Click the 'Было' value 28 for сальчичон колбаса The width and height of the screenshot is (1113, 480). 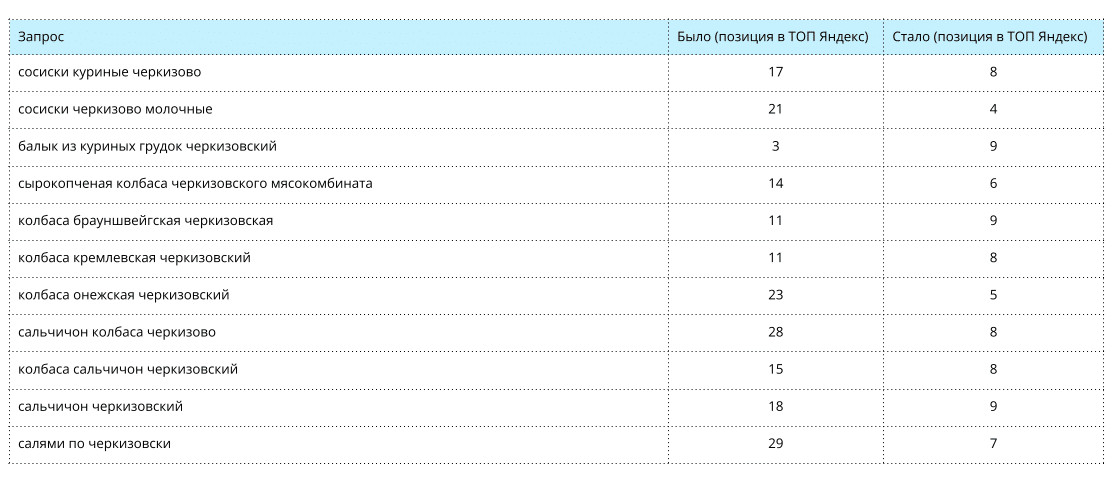(775, 332)
